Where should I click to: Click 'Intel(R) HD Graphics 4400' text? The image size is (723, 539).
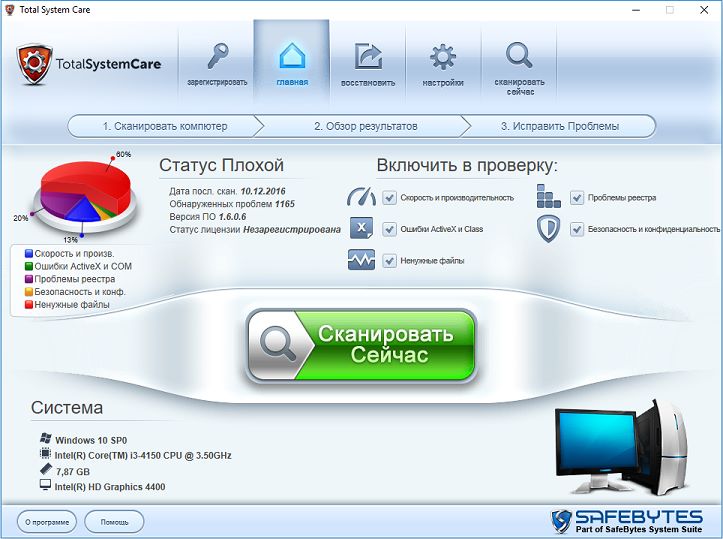[x=110, y=487]
